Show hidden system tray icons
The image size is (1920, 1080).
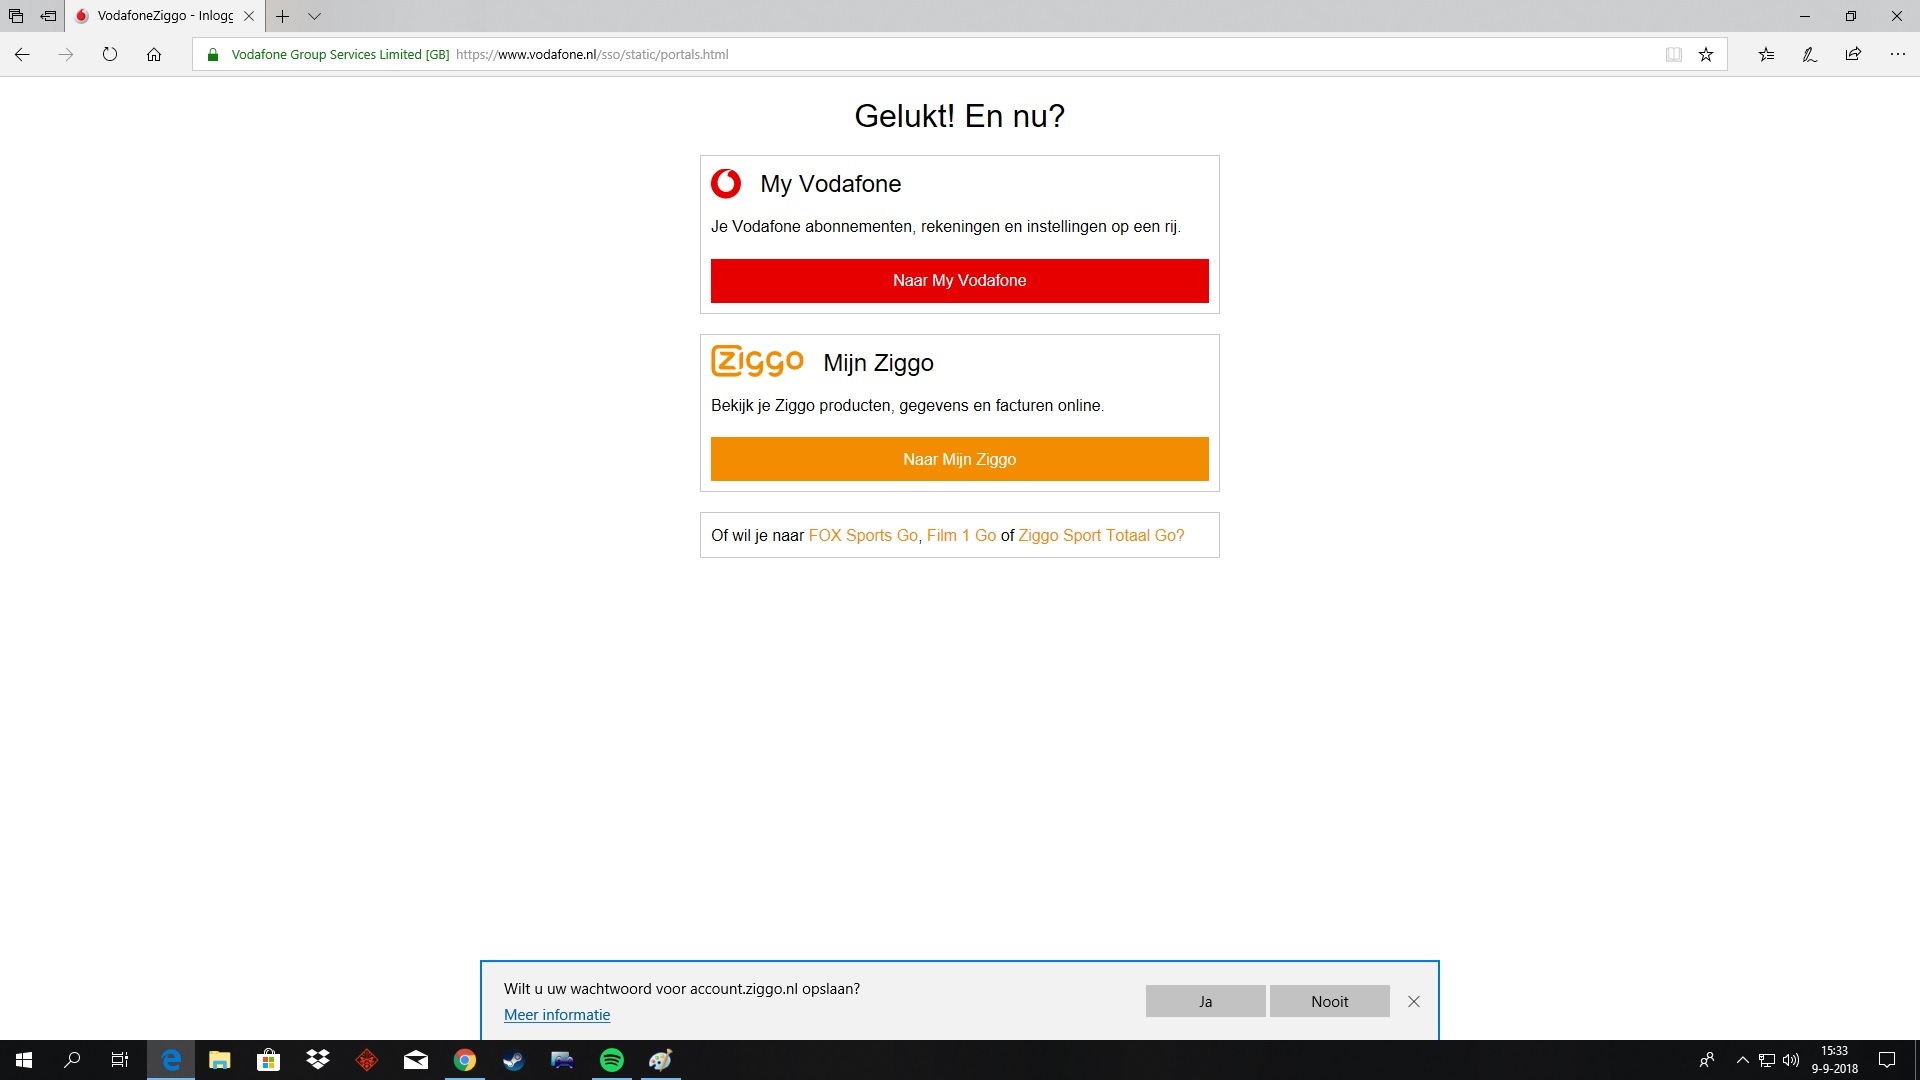point(1742,1060)
